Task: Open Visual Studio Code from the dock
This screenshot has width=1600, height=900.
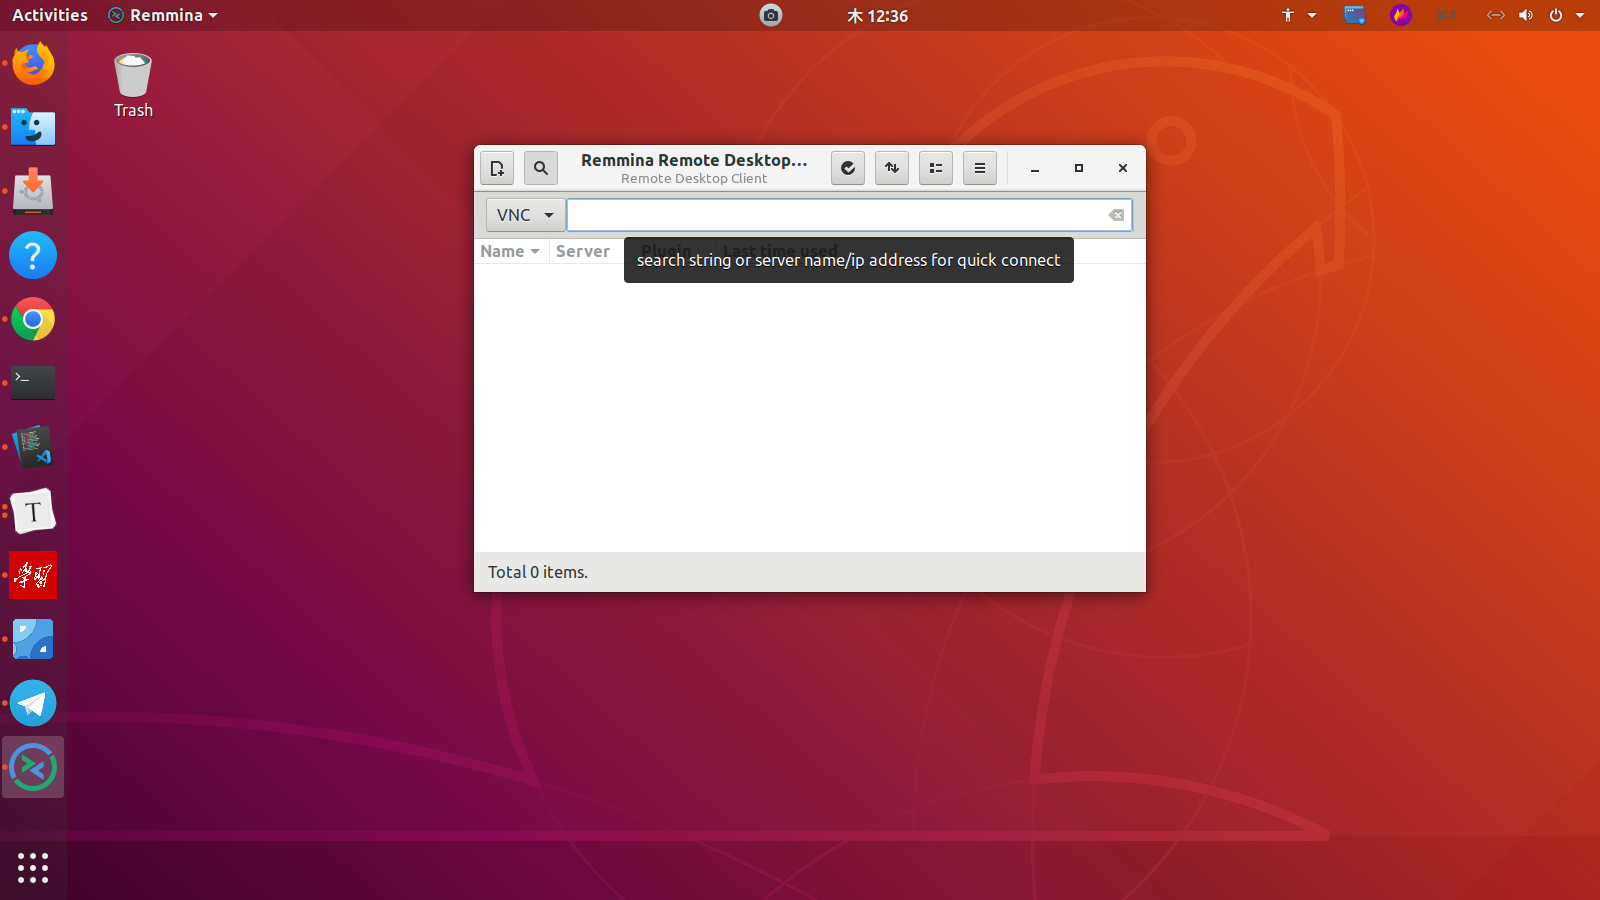Action: pos(33,447)
